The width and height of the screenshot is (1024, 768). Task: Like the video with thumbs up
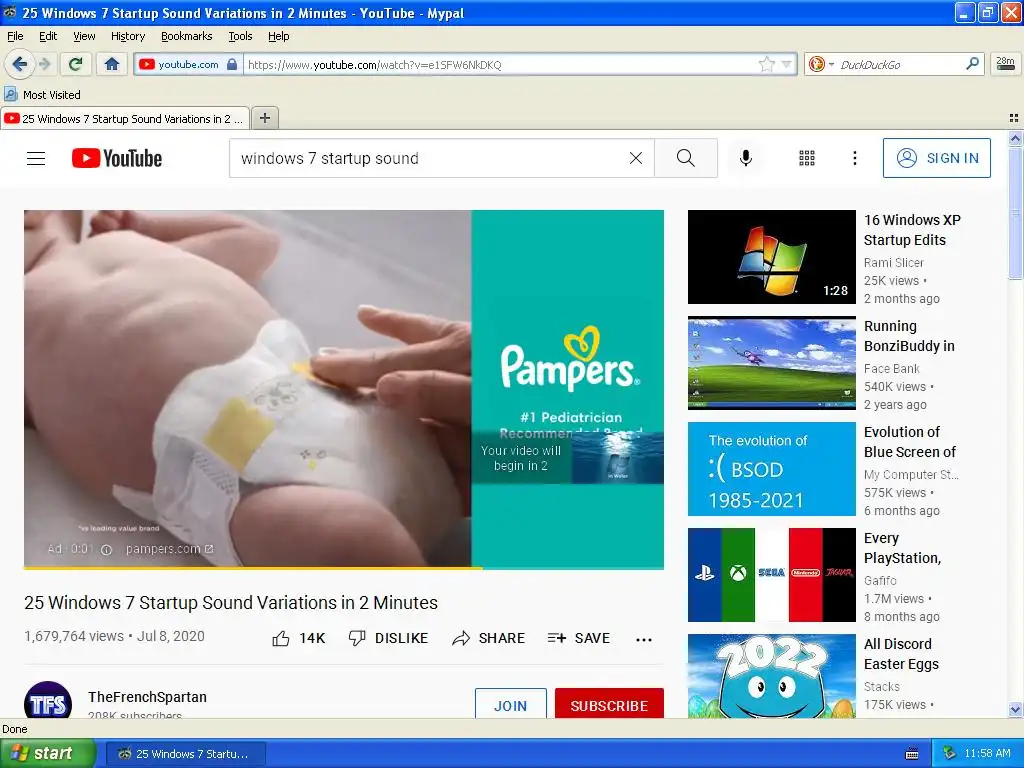pos(298,638)
